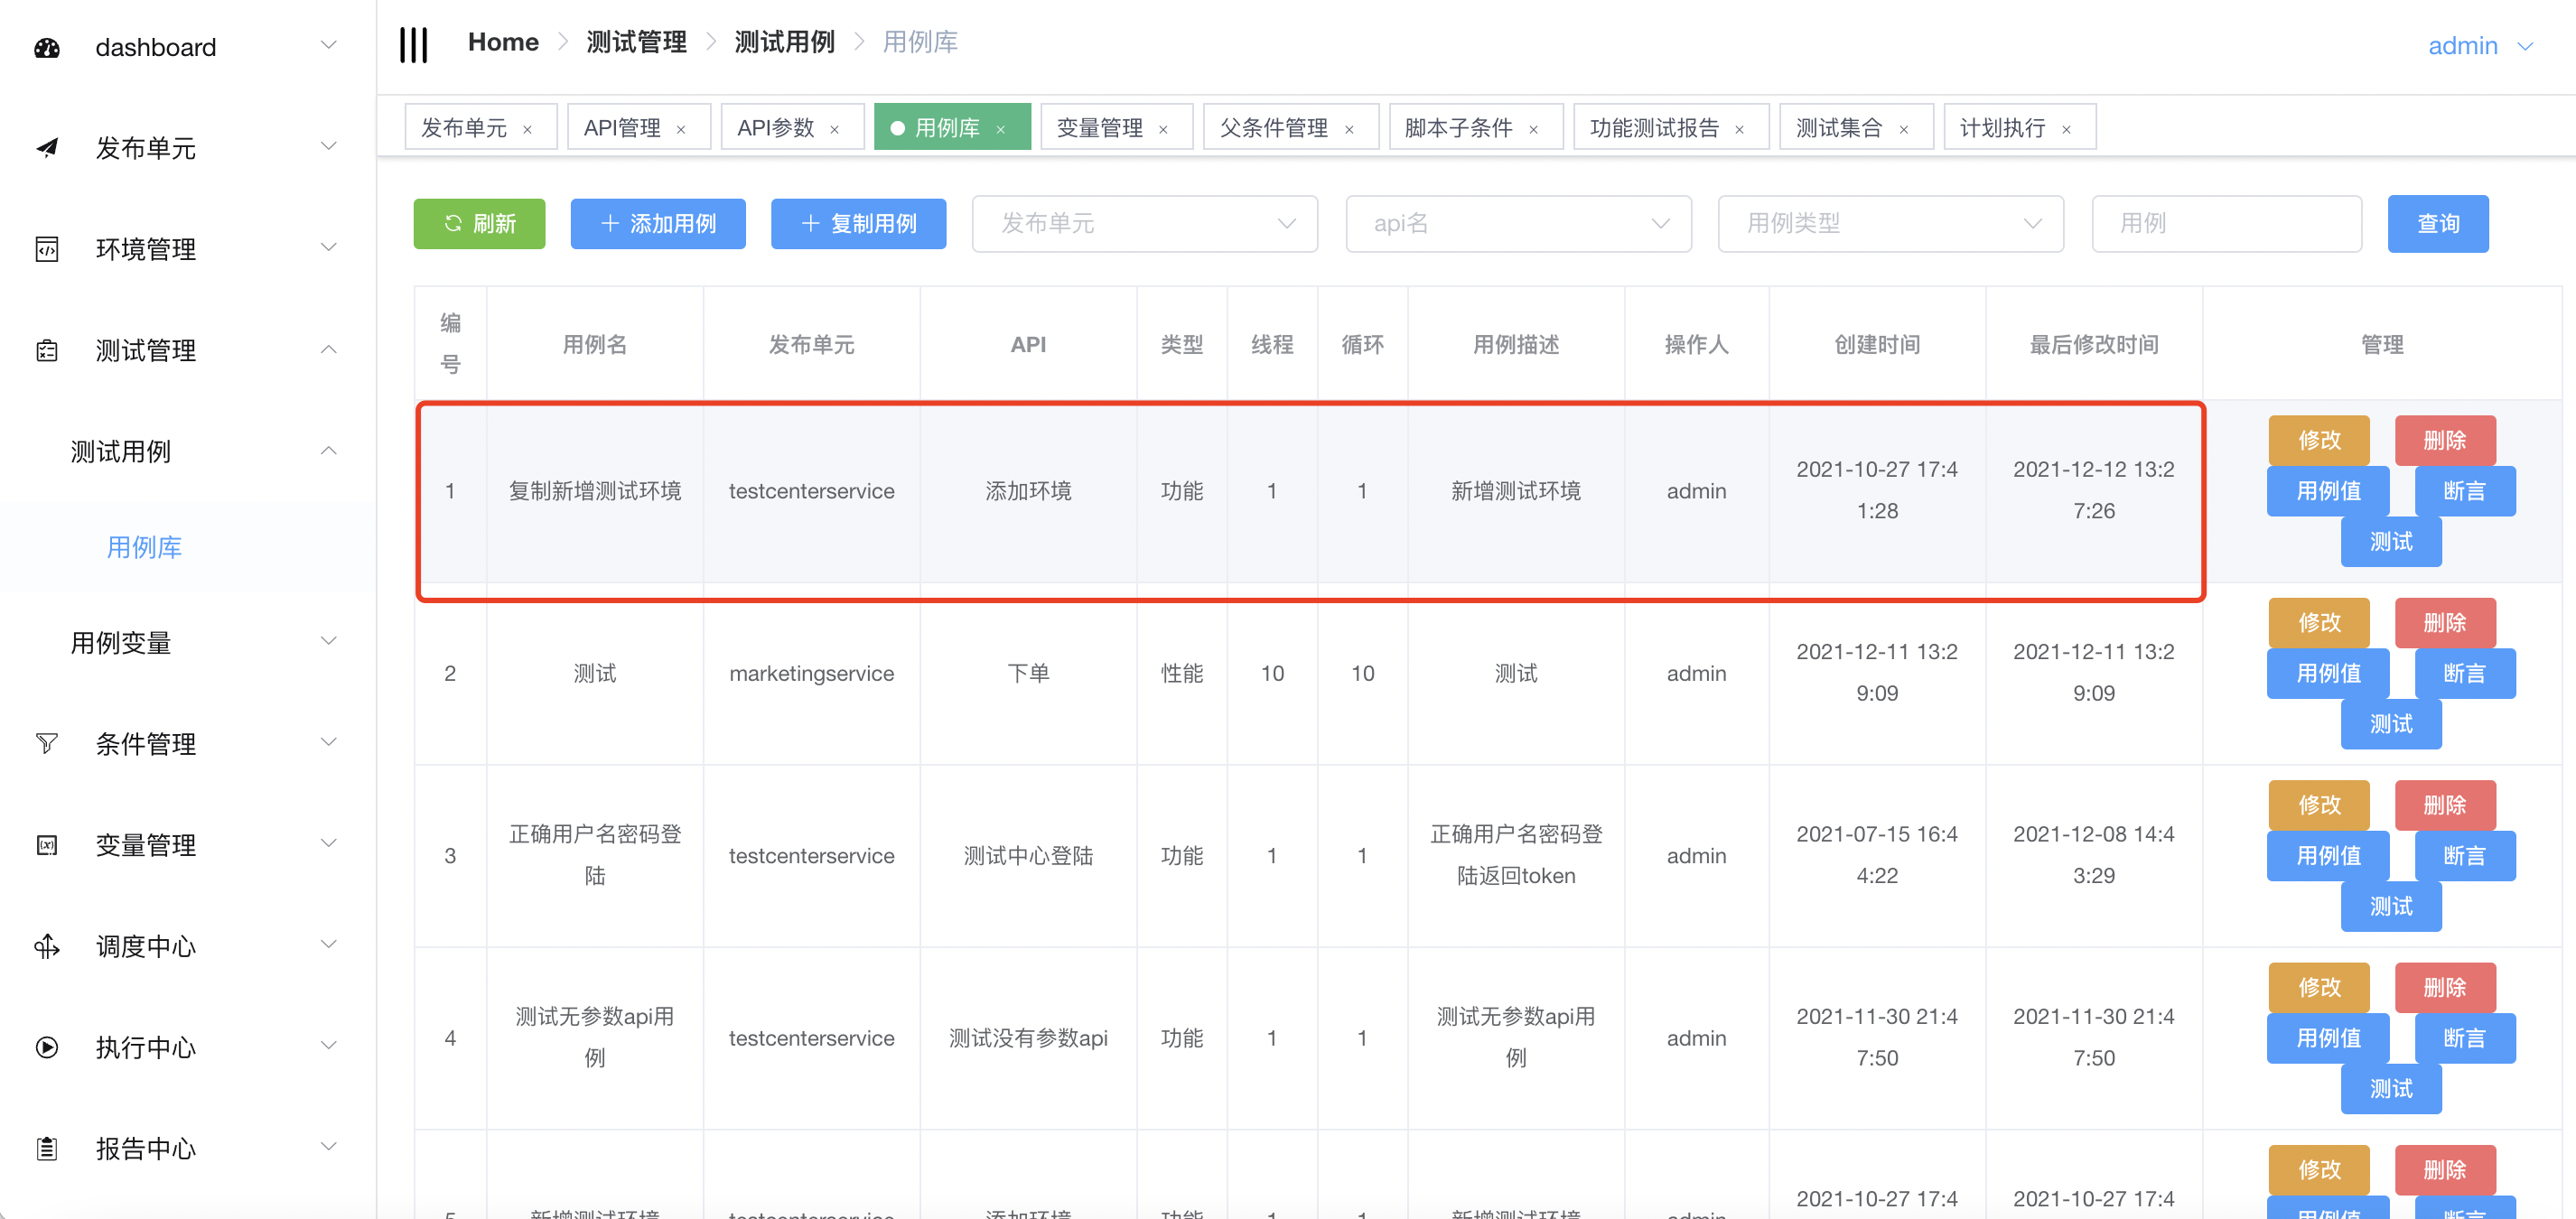Expand the 调度中心 sidebar menu
2576x1219 pixels.
(328, 945)
